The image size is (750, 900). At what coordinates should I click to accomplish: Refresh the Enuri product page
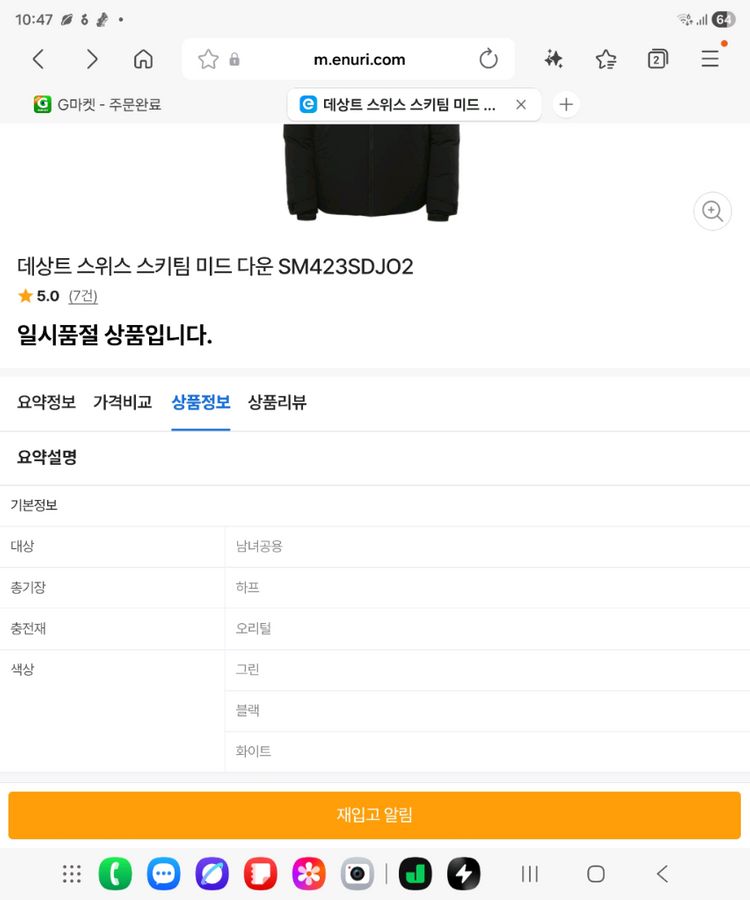point(489,59)
